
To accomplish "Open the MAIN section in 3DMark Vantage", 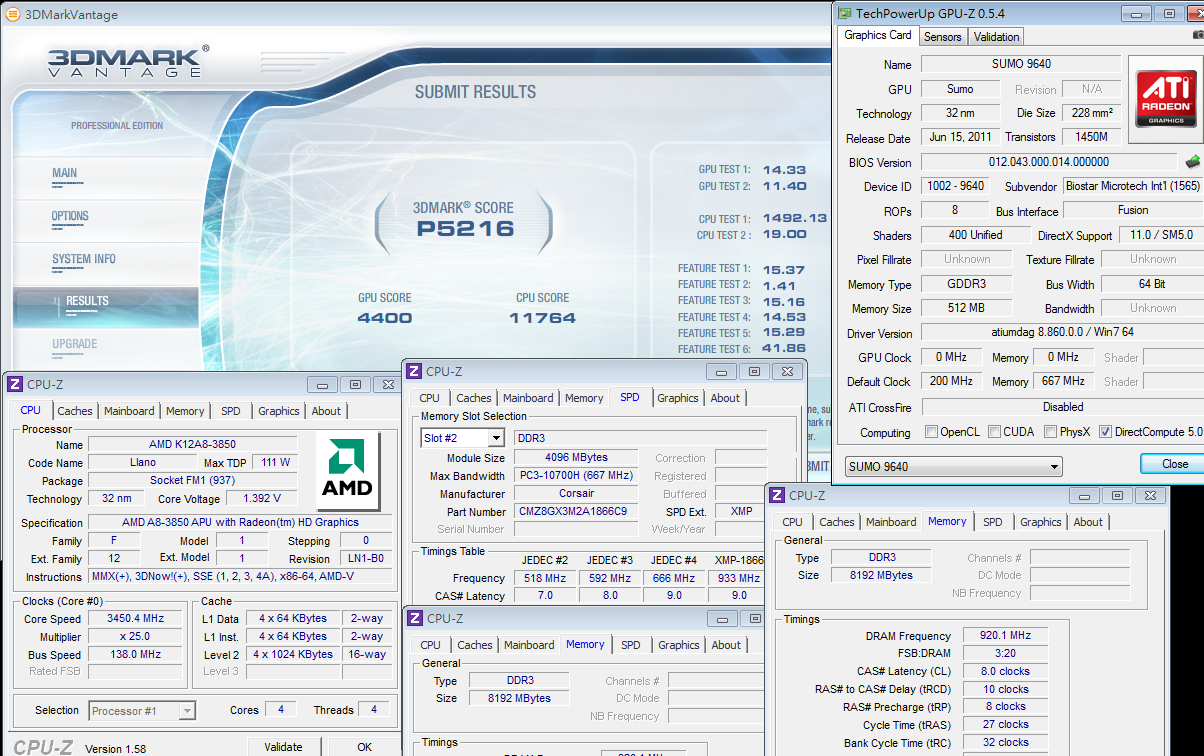I will [64, 173].
